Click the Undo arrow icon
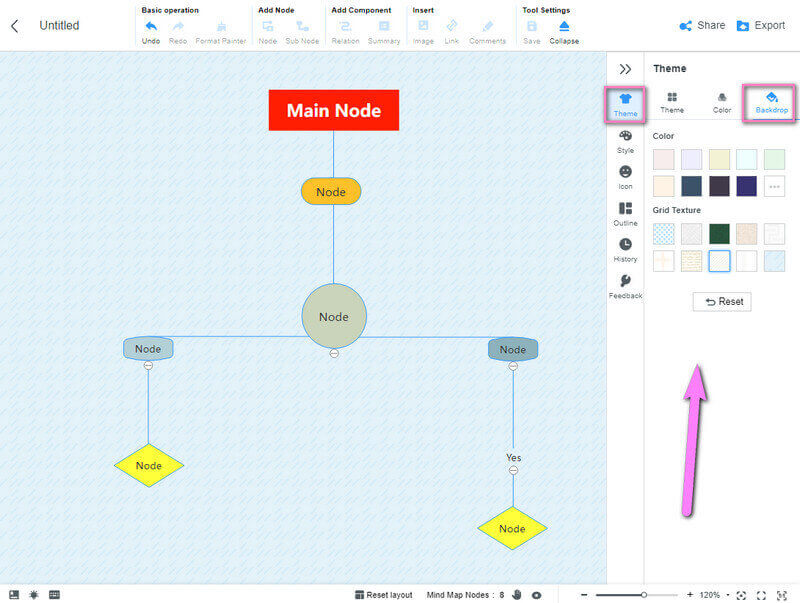 pos(151,26)
